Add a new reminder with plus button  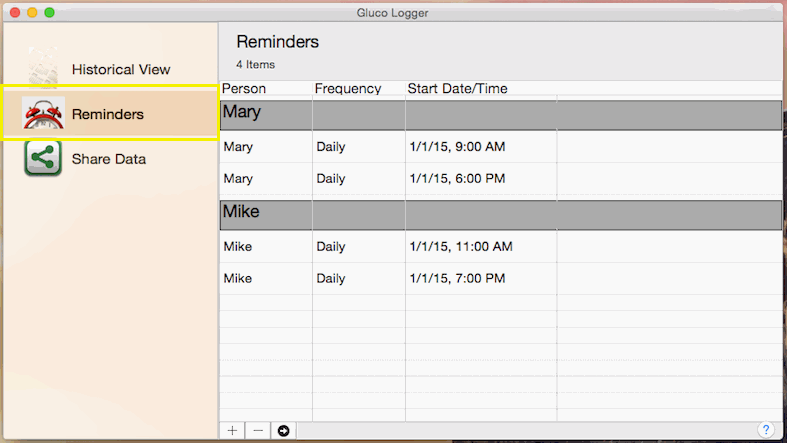pyautogui.click(x=232, y=430)
